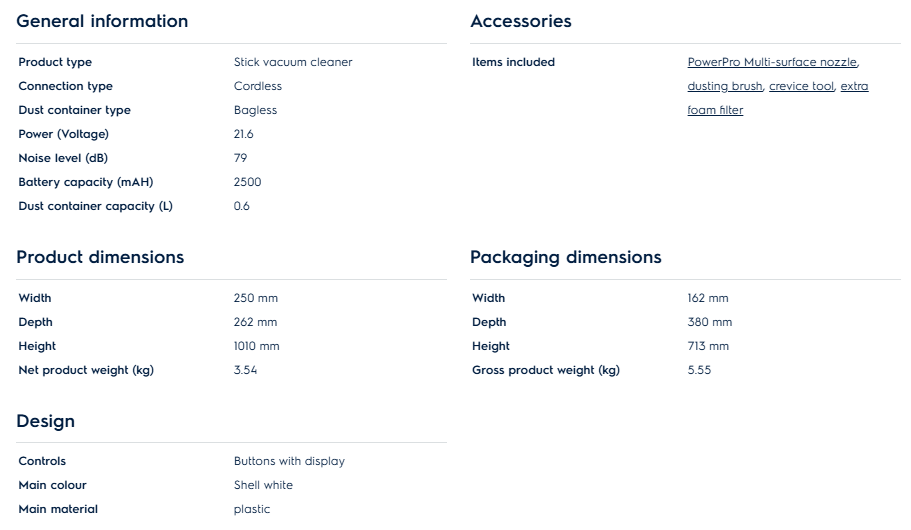Click the General information heading
Screen dimensions: 911x530
(x=102, y=21)
